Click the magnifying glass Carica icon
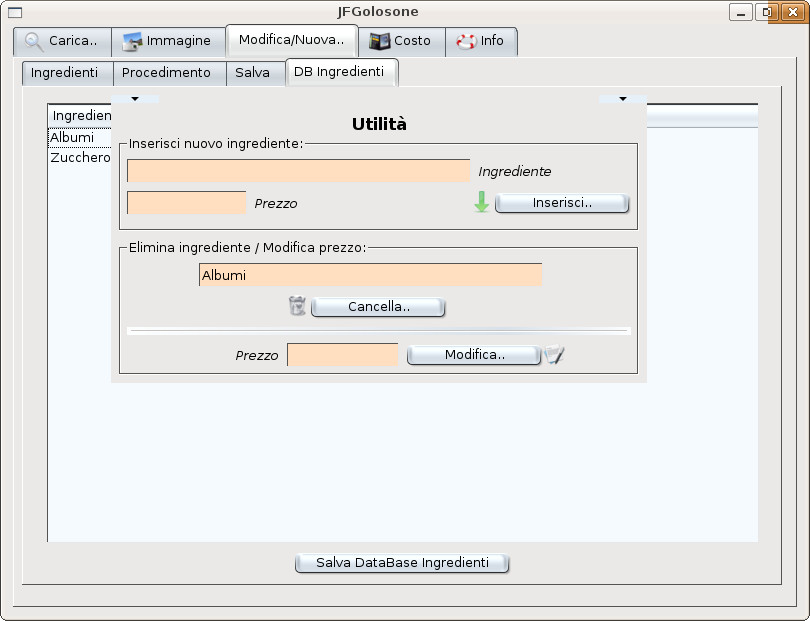Viewport: 810px width, 621px height. point(34,41)
